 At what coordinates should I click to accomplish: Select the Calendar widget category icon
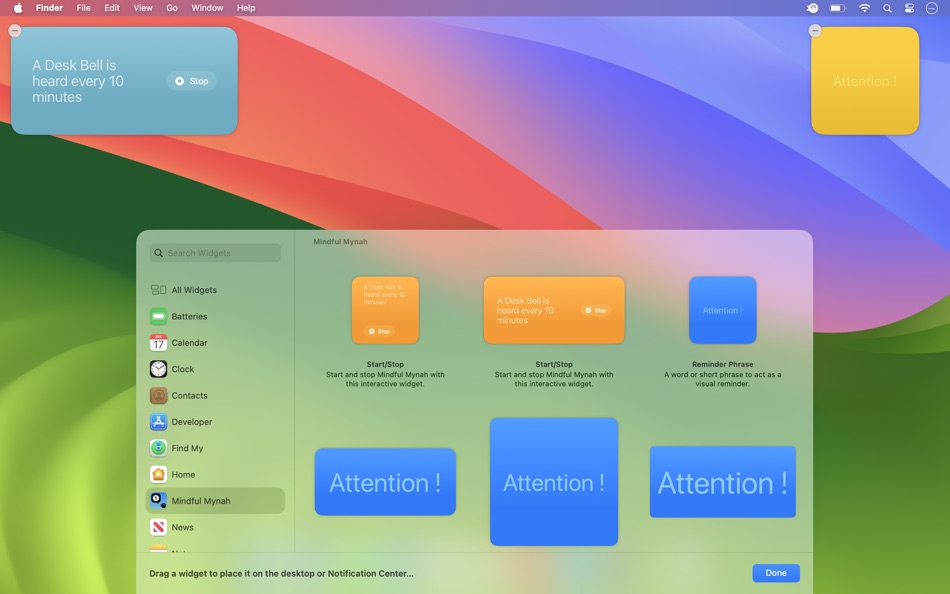pos(158,342)
